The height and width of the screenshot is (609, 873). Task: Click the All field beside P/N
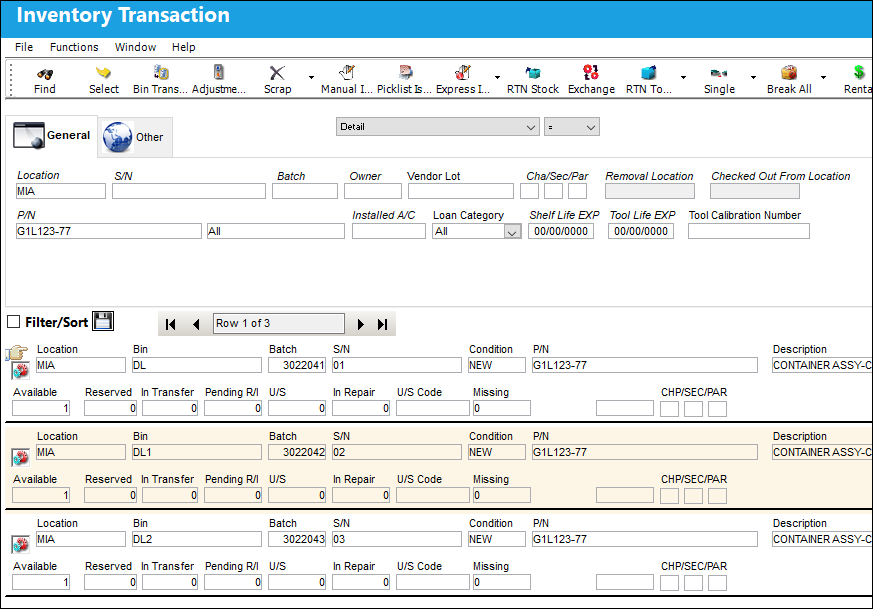coord(276,231)
